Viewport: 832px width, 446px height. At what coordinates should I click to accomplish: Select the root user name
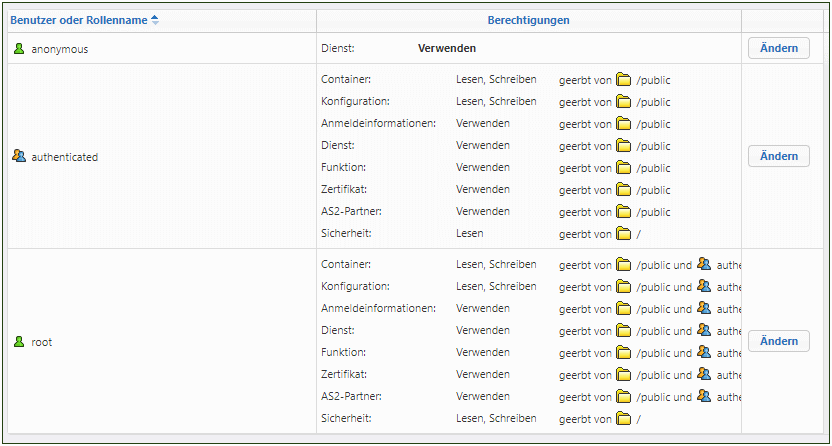[x=42, y=342]
